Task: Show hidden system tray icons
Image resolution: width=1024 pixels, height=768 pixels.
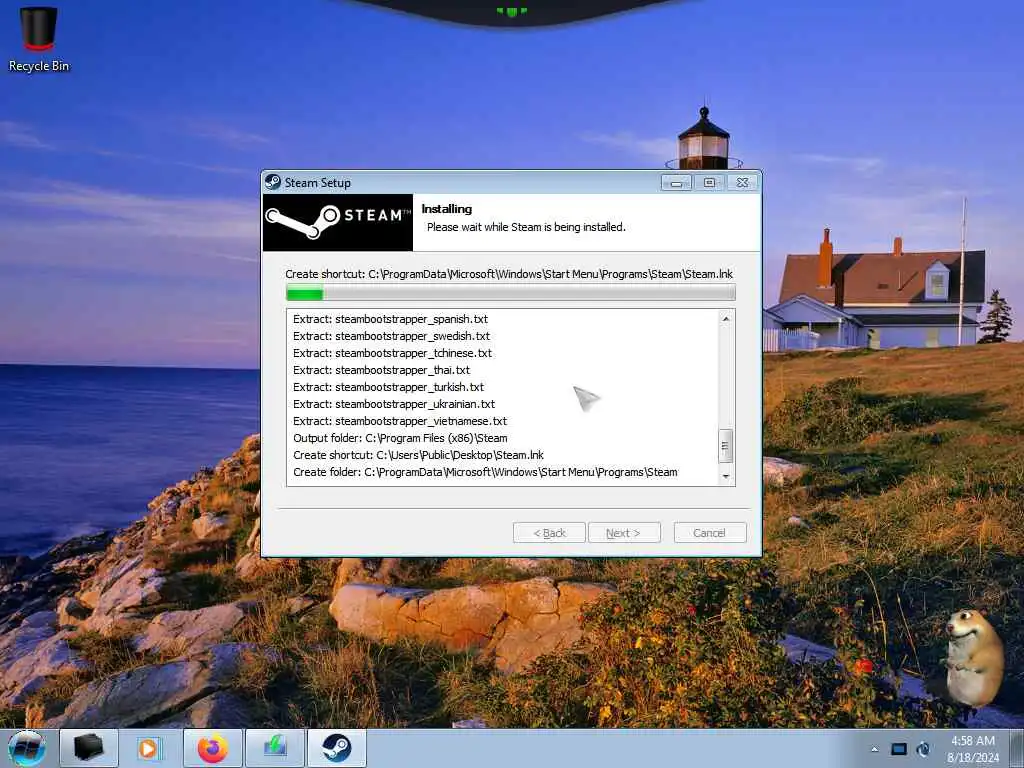Action: [874, 749]
